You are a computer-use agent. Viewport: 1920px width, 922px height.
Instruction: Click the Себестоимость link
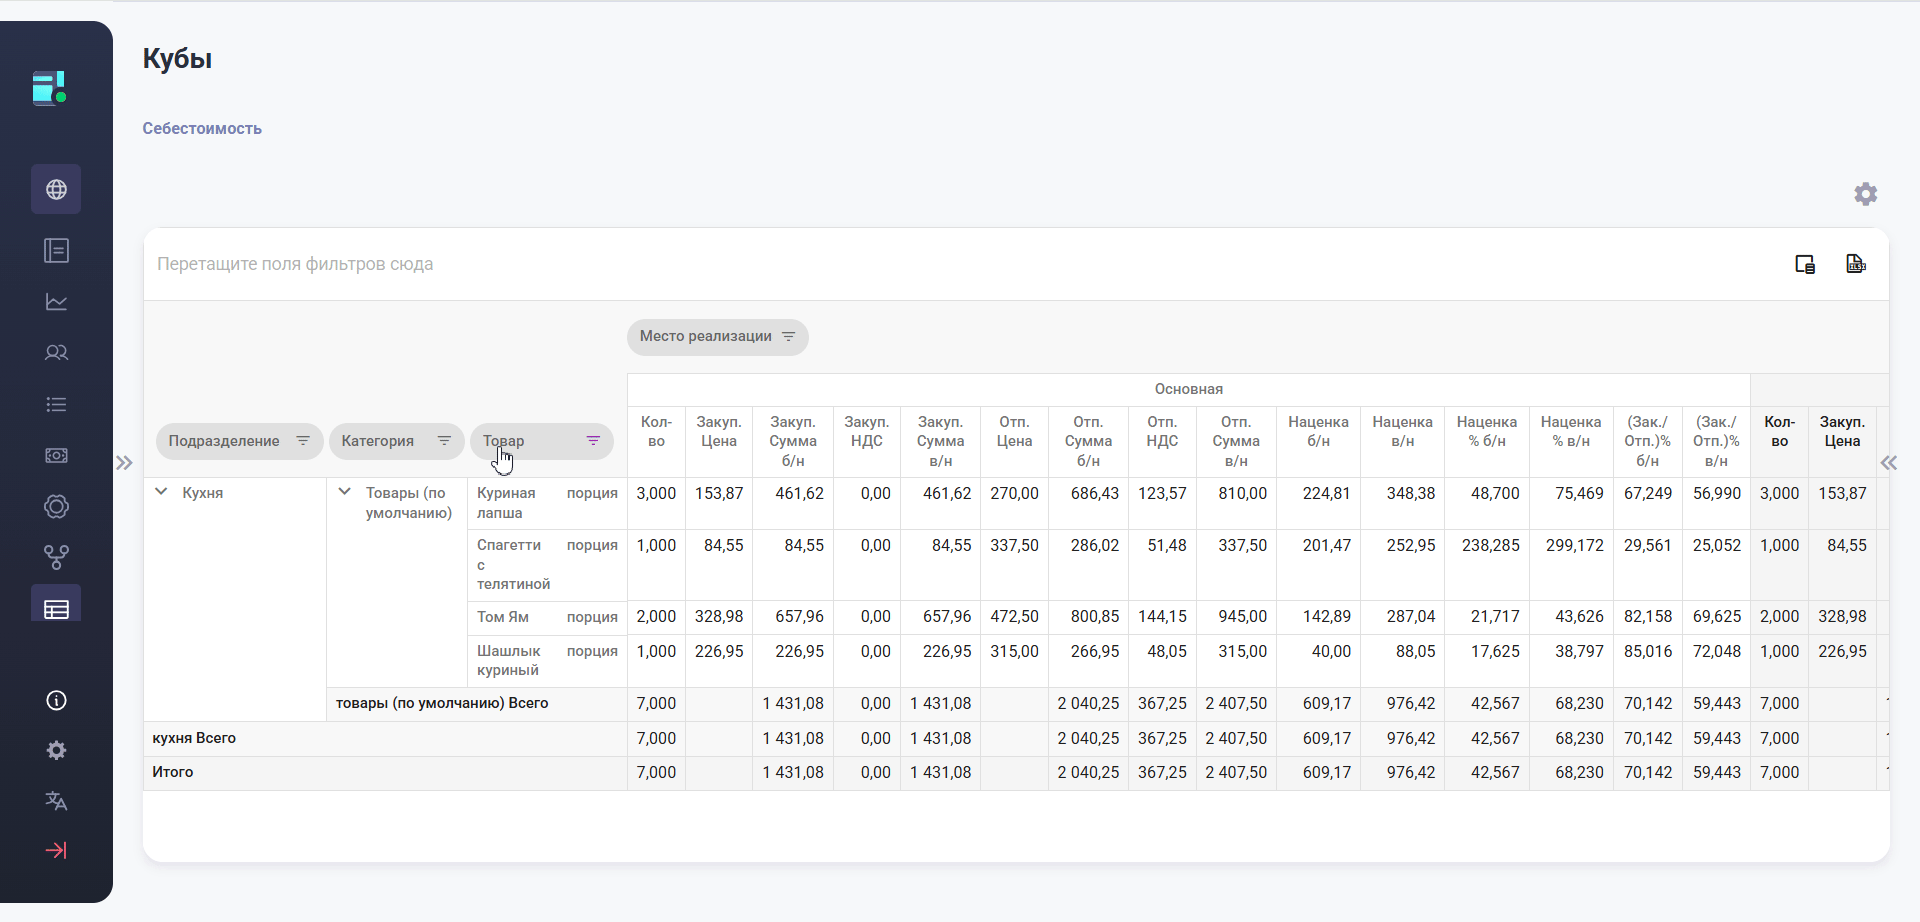coord(202,129)
